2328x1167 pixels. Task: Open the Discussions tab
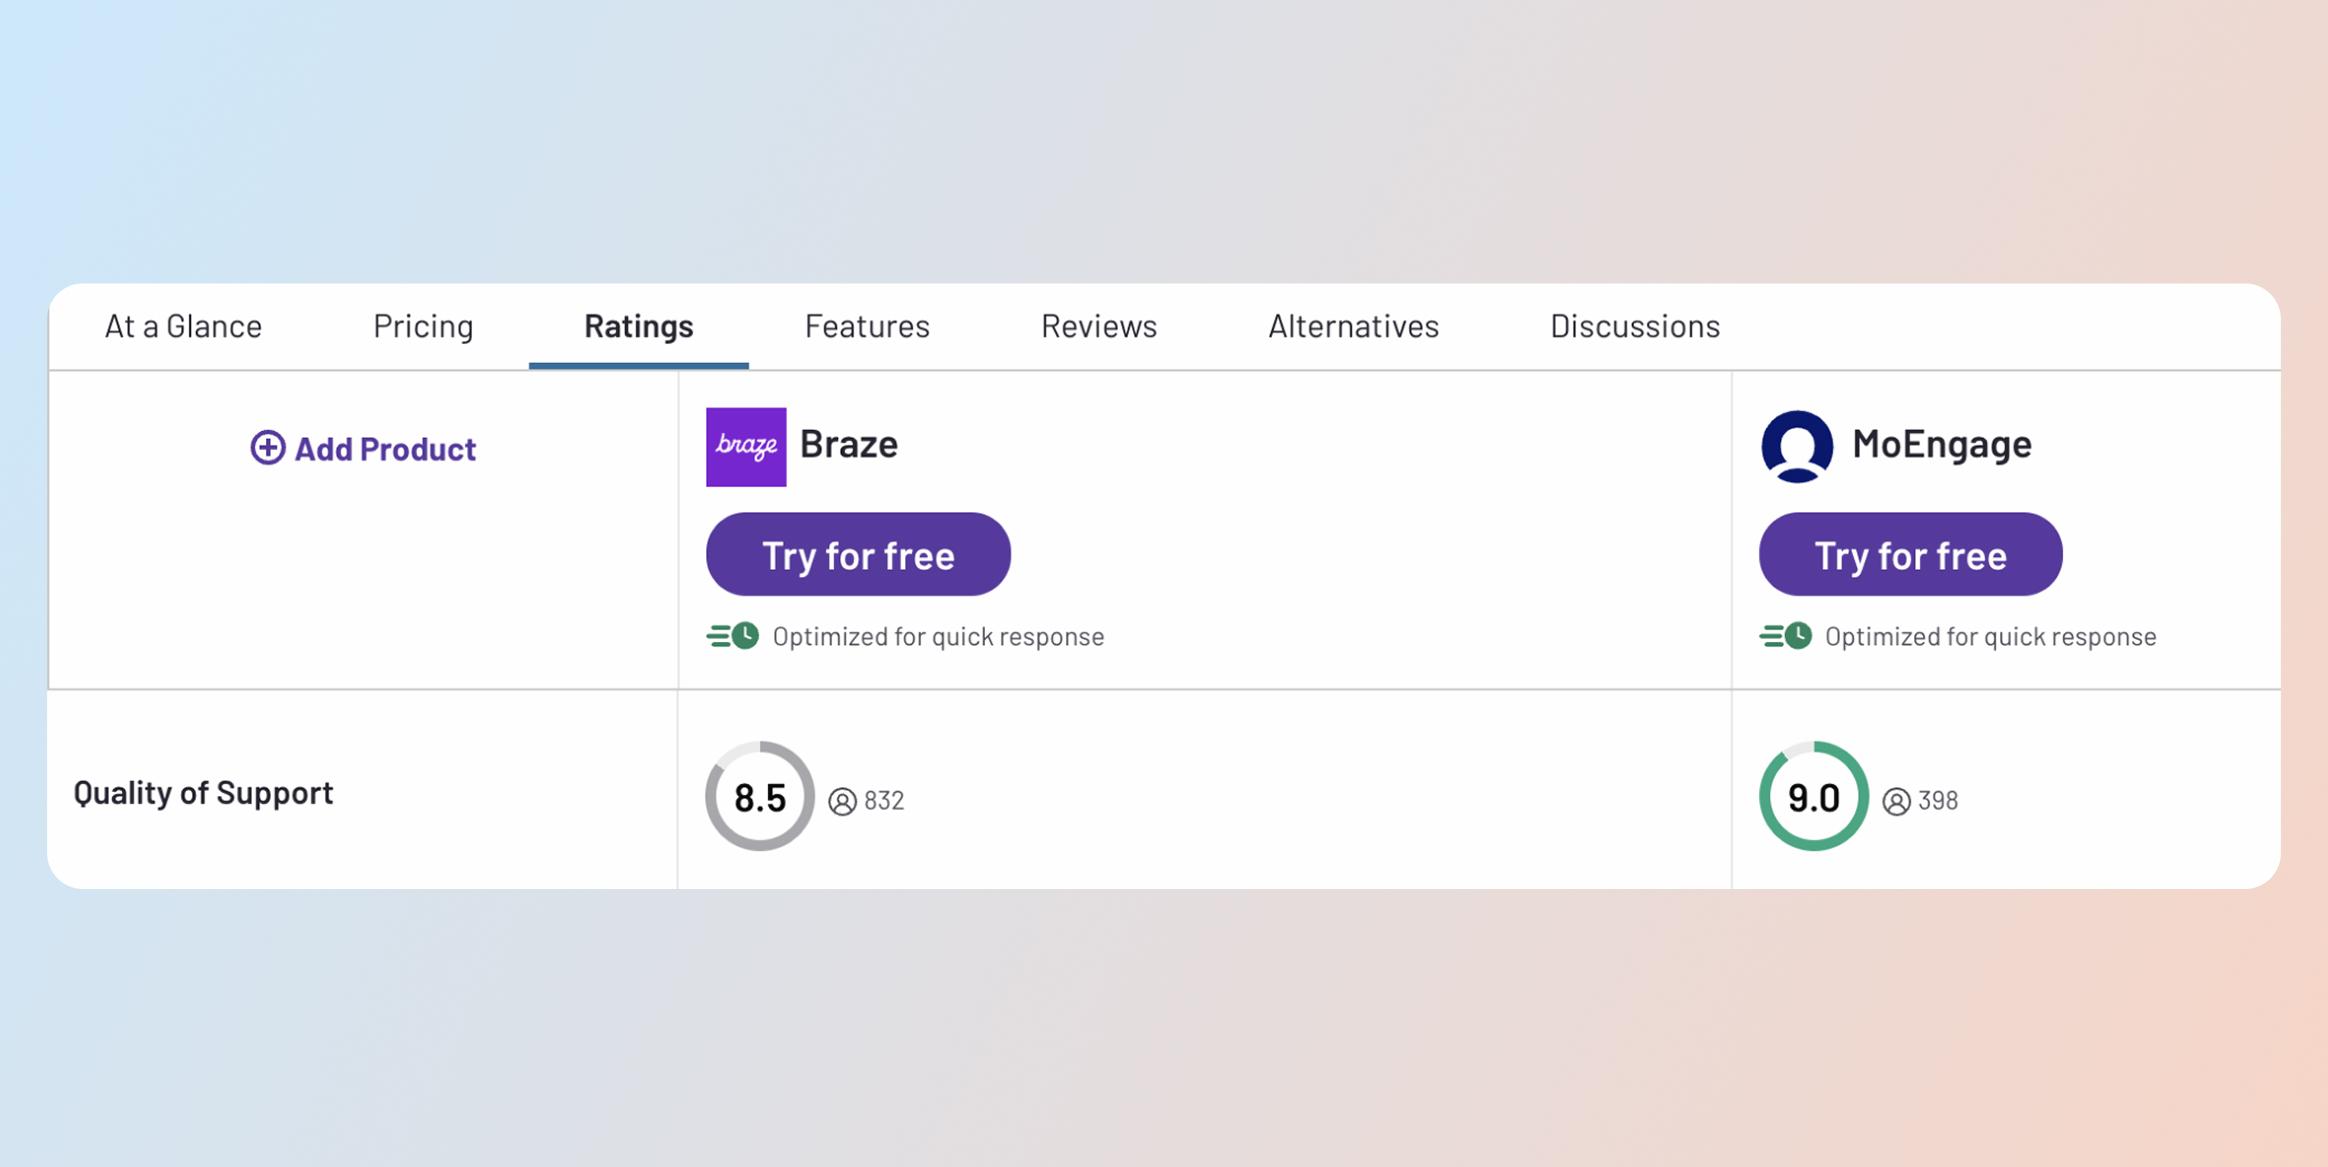click(1635, 326)
